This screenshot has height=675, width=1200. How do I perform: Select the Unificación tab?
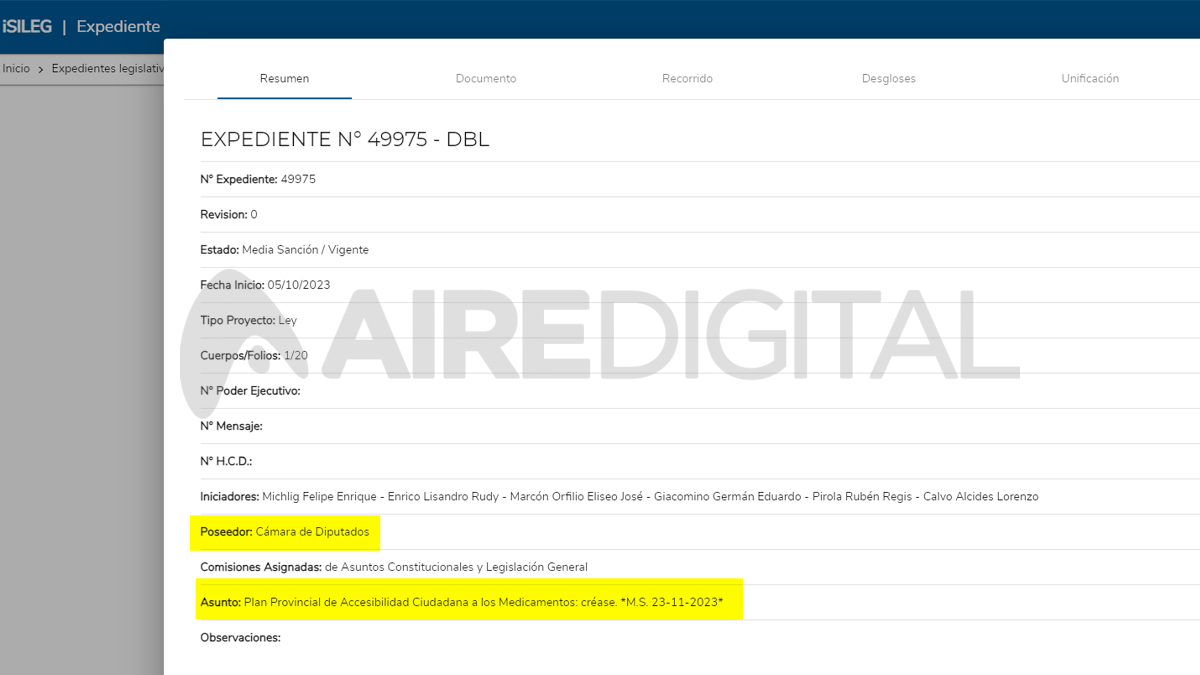click(x=1090, y=78)
